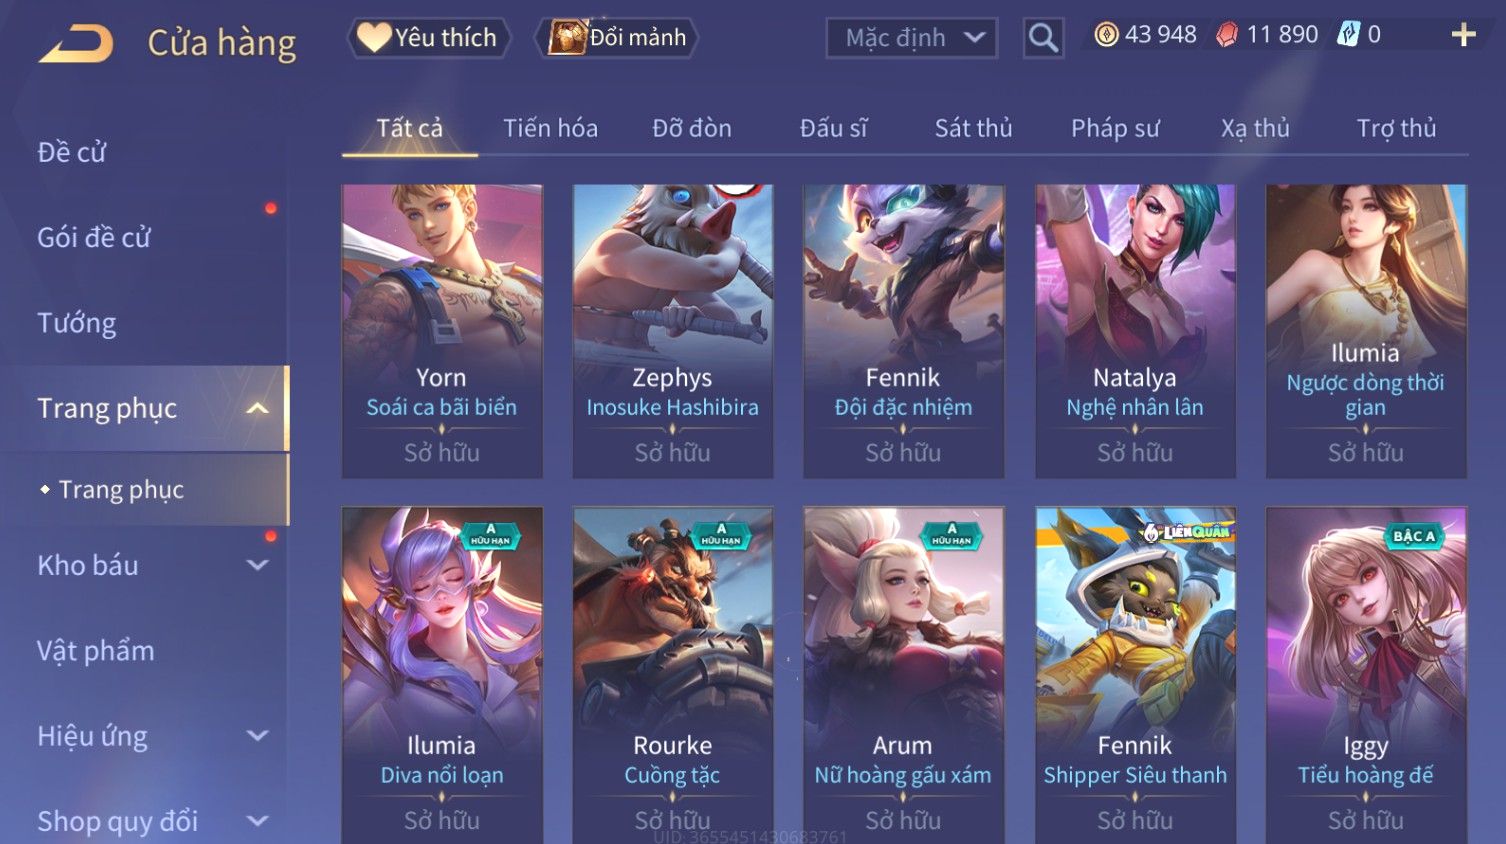
Task: Select the Tiến hóa tab
Action: pyautogui.click(x=550, y=128)
